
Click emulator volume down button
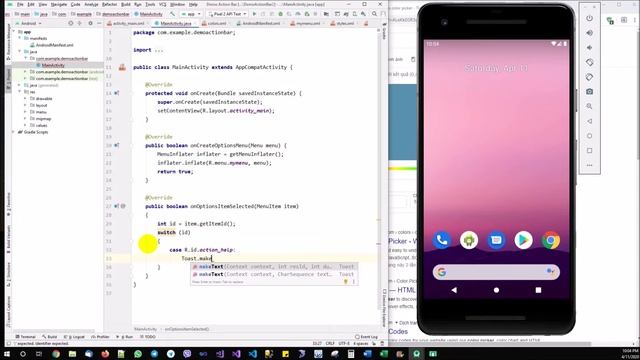coord(589,48)
